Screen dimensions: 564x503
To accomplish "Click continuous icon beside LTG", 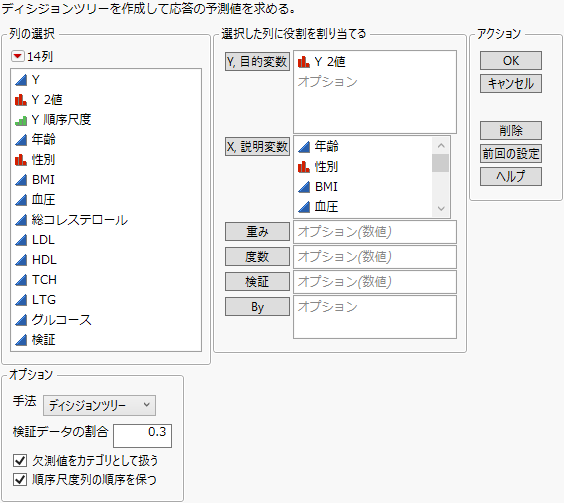I will tap(21, 300).
